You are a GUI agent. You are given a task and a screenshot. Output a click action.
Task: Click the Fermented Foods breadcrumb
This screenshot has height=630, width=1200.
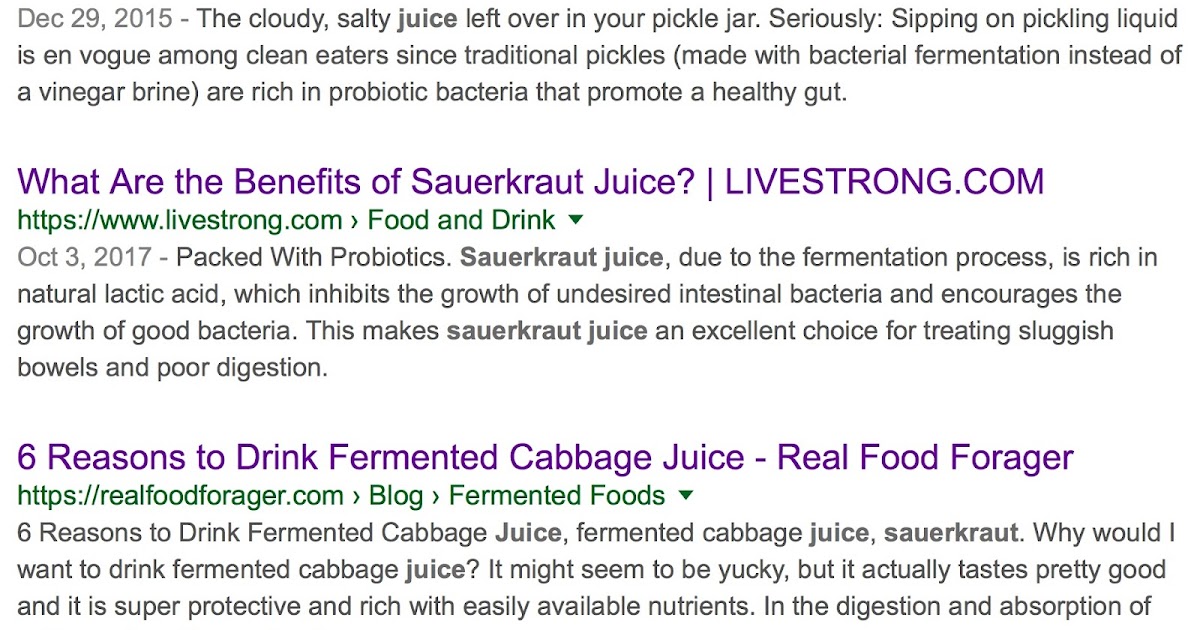click(557, 495)
